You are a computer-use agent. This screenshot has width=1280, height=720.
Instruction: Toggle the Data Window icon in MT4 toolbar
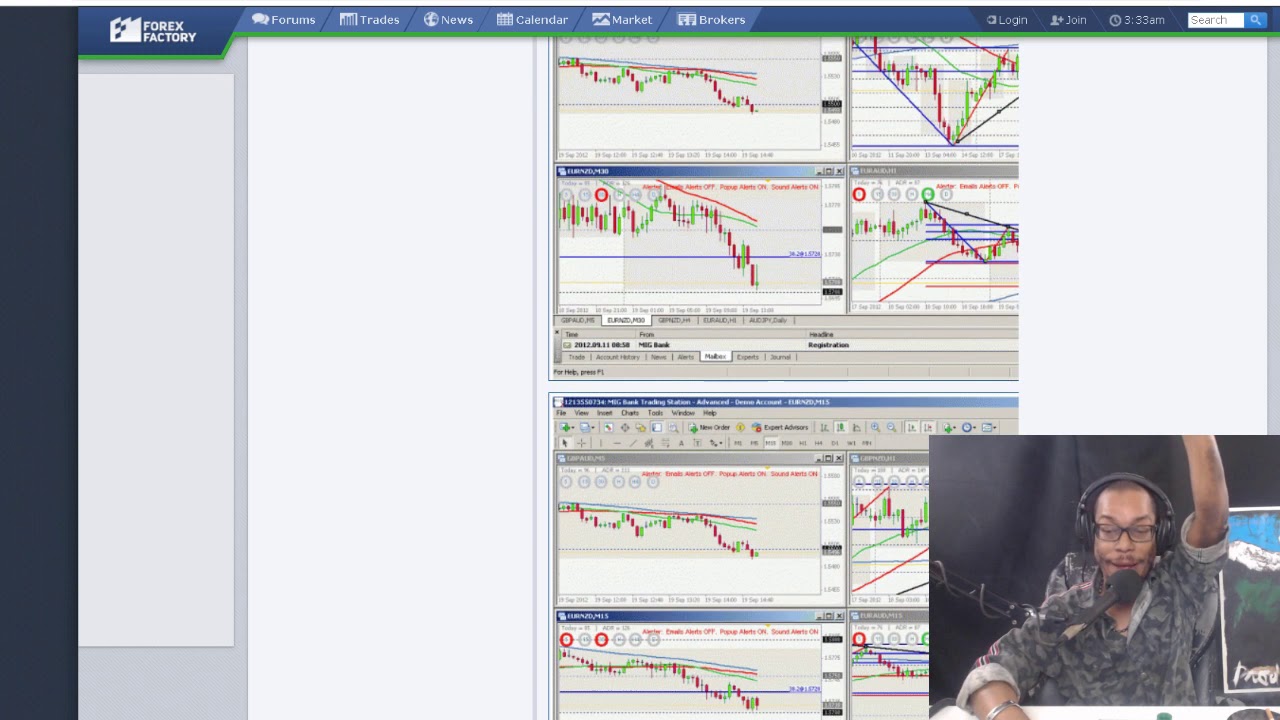click(625, 428)
